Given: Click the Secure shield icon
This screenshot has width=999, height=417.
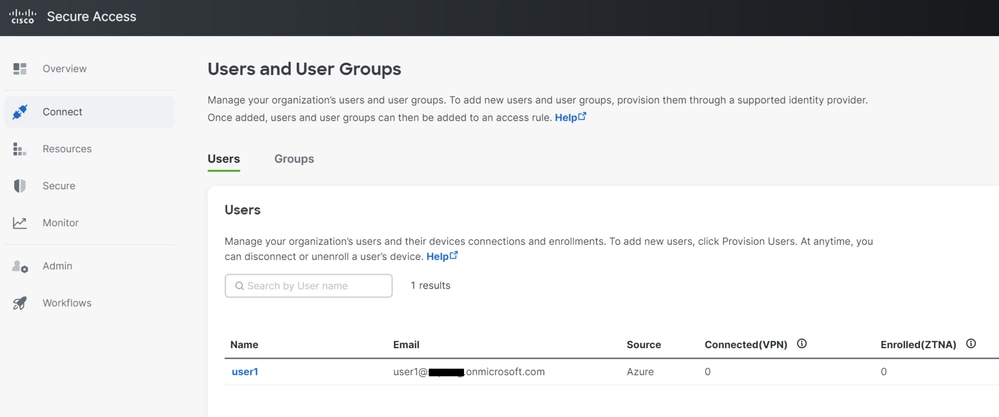Looking at the screenshot, I should click(20, 186).
